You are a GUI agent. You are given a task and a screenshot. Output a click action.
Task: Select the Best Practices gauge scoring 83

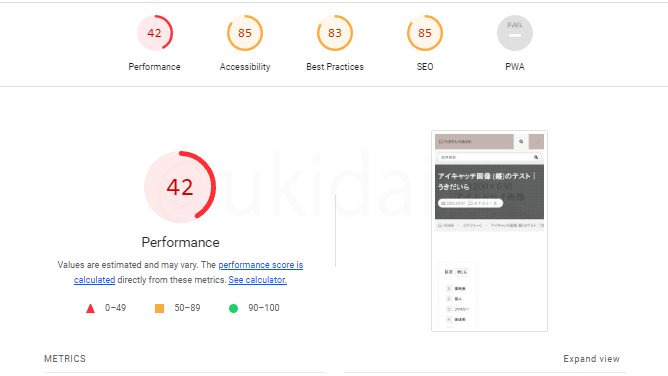click(335, 33)
